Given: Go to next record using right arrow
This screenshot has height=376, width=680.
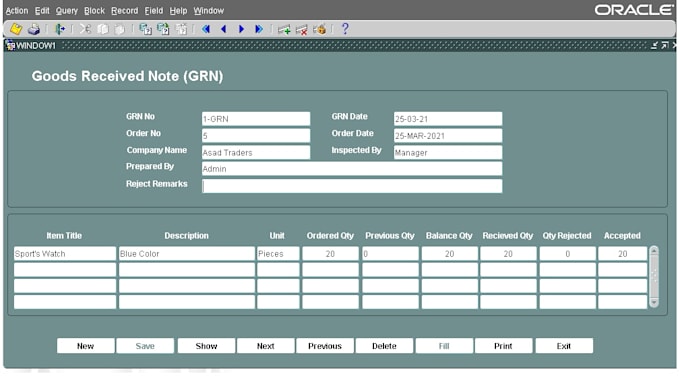Looking at the screenshot, I should click(x=241, y=29).
